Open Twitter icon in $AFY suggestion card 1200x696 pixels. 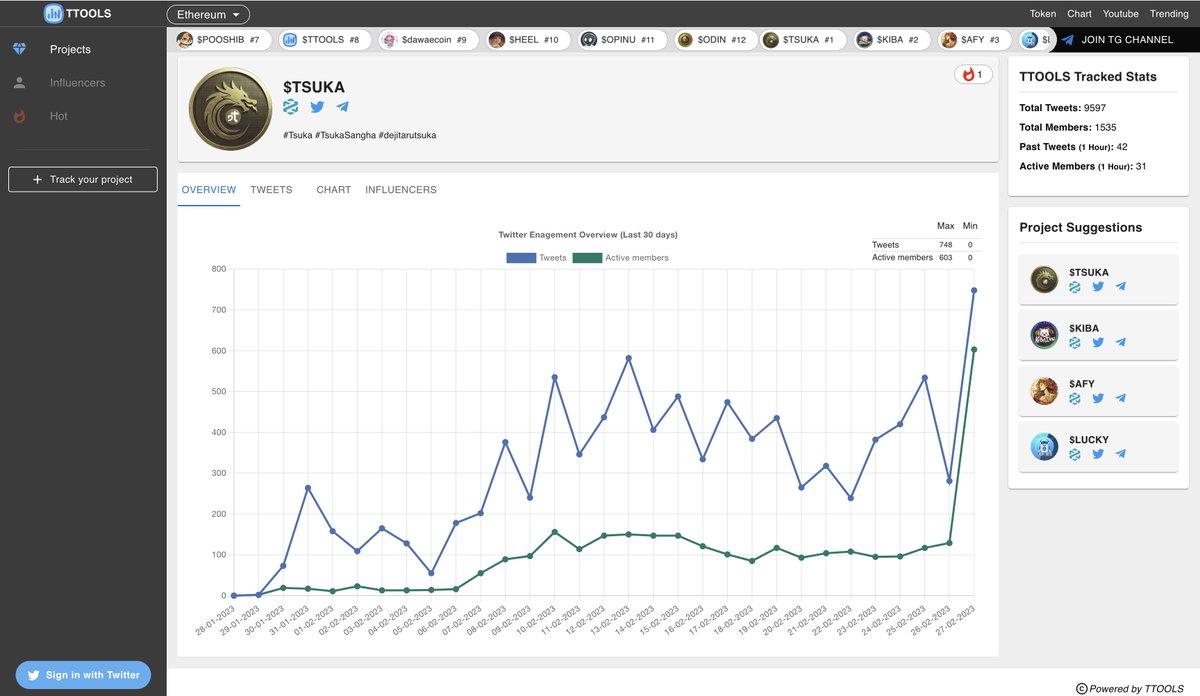pos(1098,398)
